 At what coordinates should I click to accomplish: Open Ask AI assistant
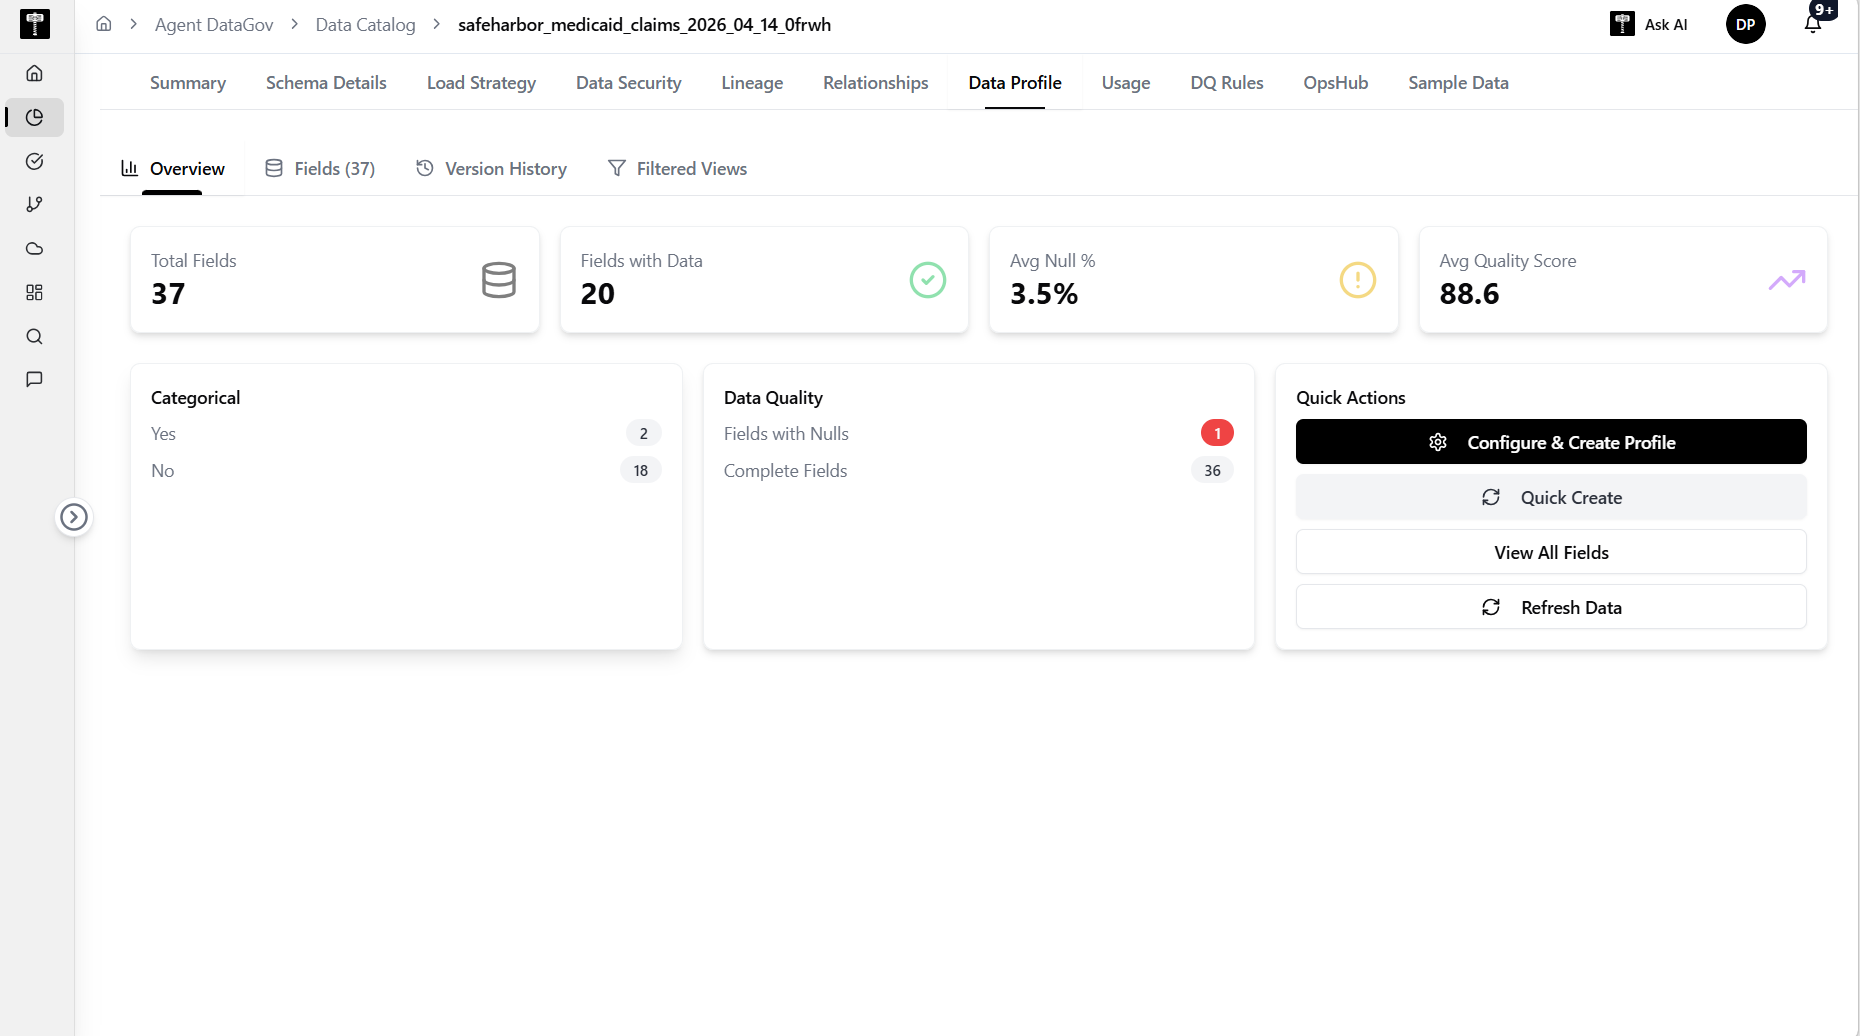pos(1649,24)
